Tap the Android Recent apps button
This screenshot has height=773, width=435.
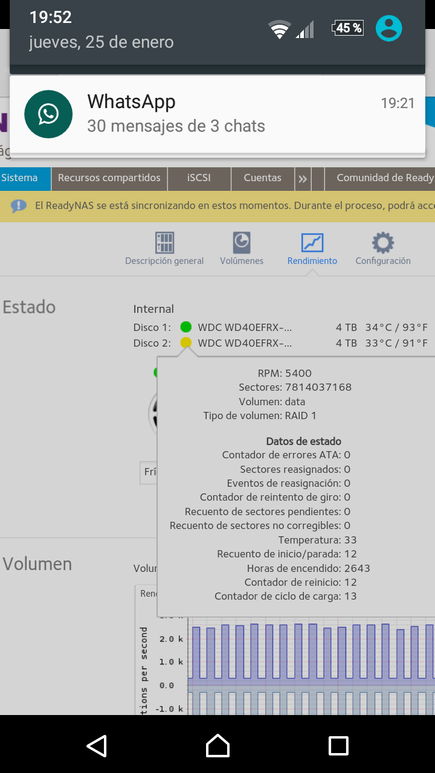[338, 745]
